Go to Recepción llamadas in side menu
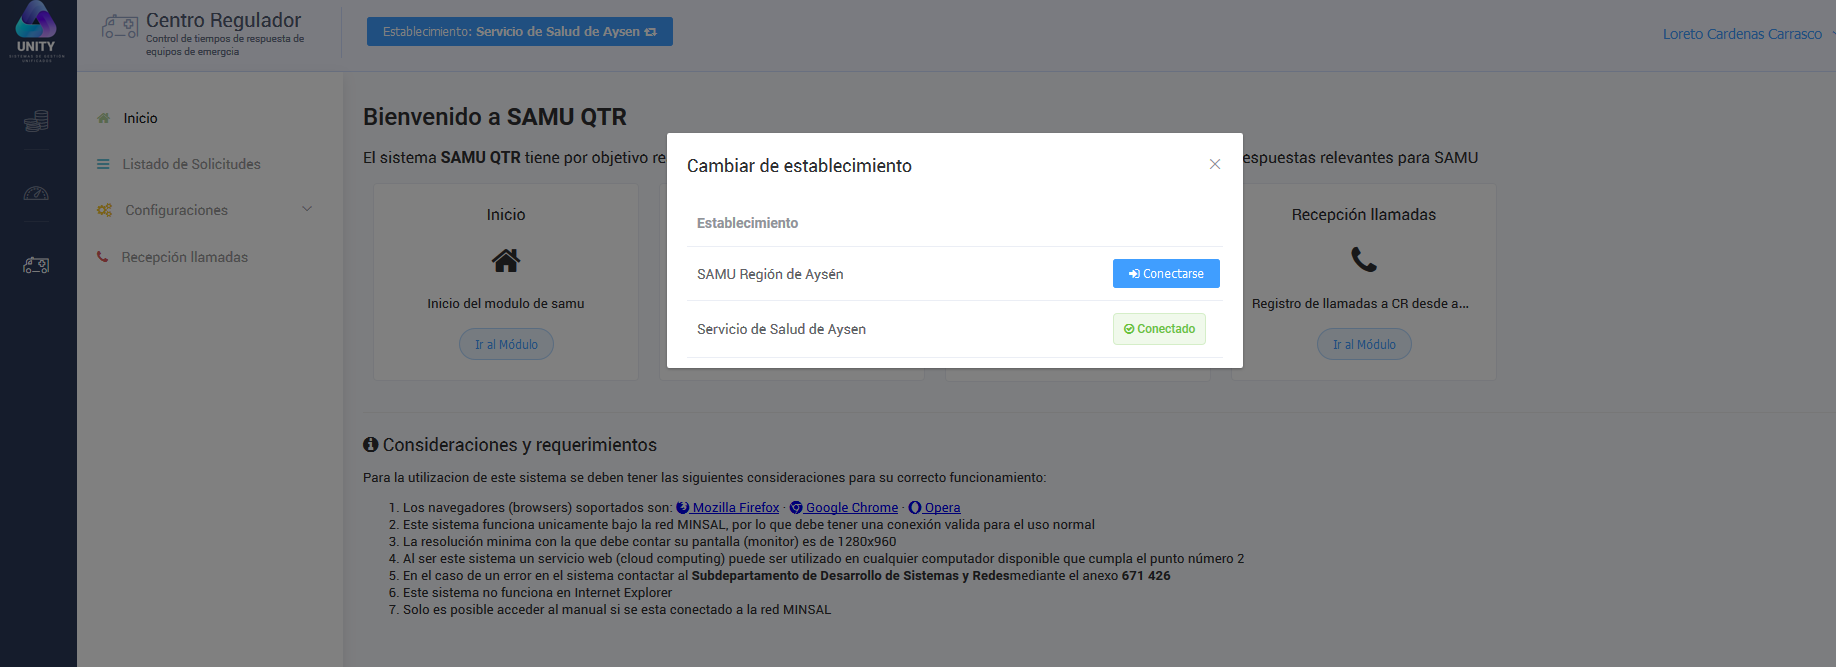 pyautogui.click(x=184, y=257)
